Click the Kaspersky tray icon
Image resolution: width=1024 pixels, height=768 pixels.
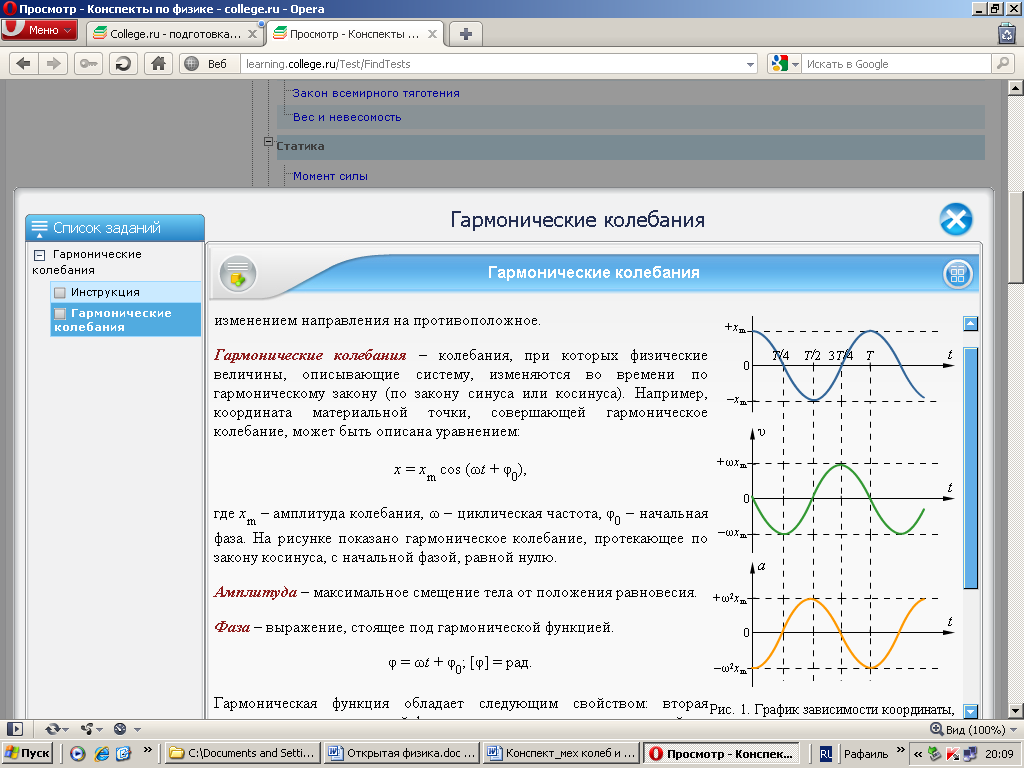(x=953, y=754)
